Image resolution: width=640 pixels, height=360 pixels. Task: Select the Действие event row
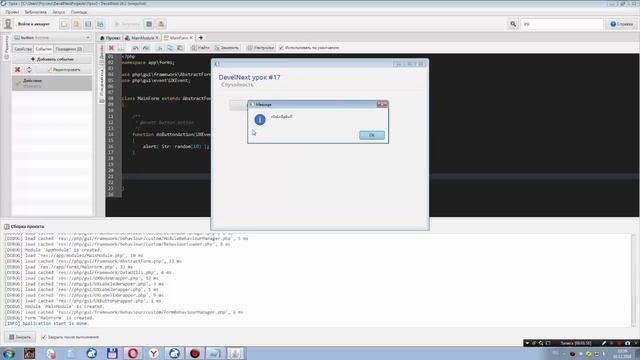coord(52,83)
